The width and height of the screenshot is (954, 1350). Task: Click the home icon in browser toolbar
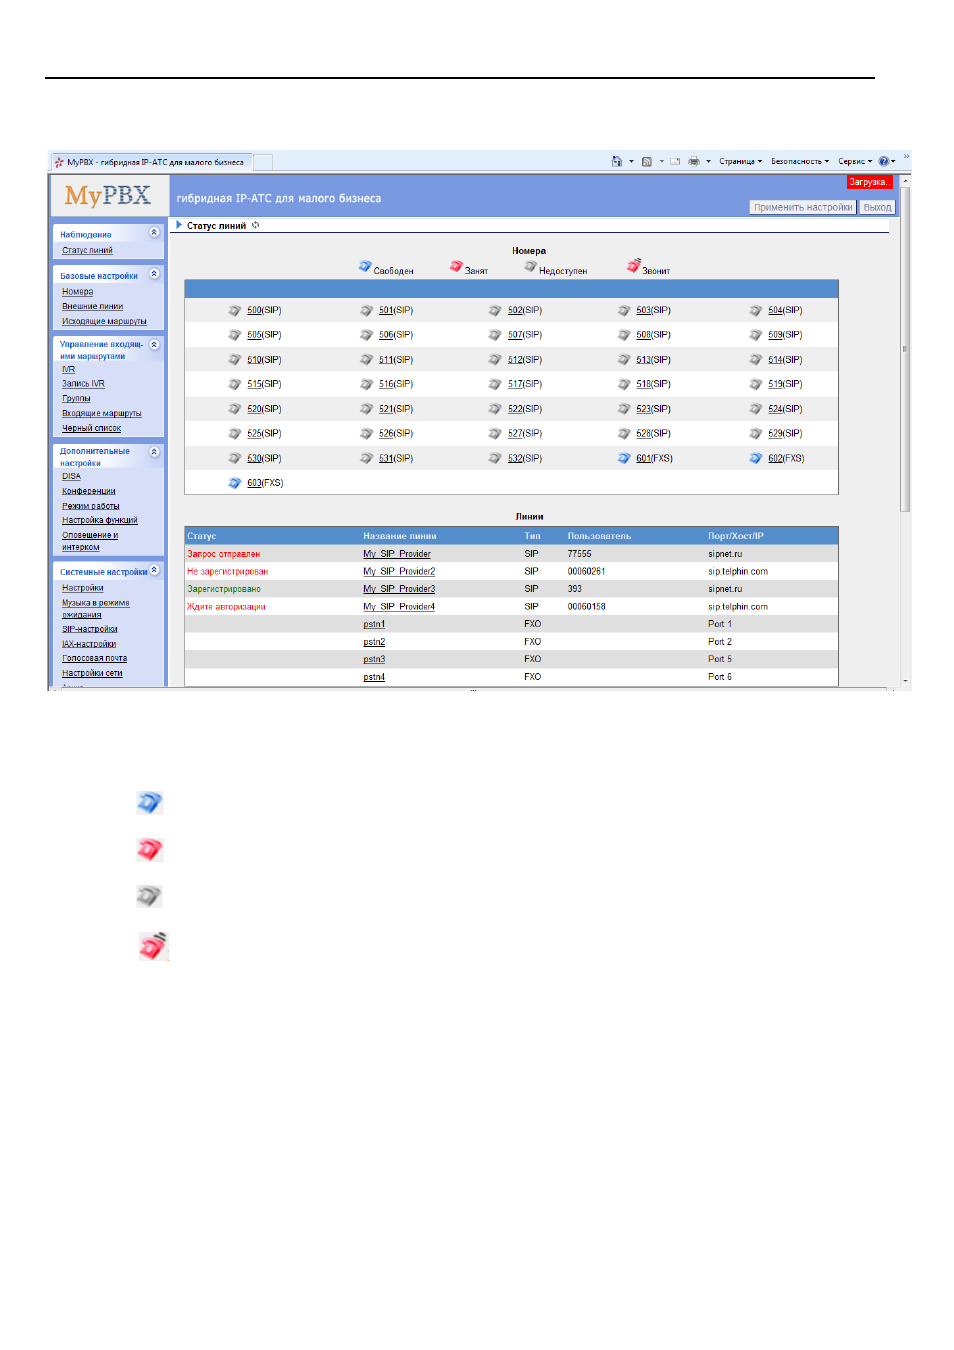pos(617,161)
